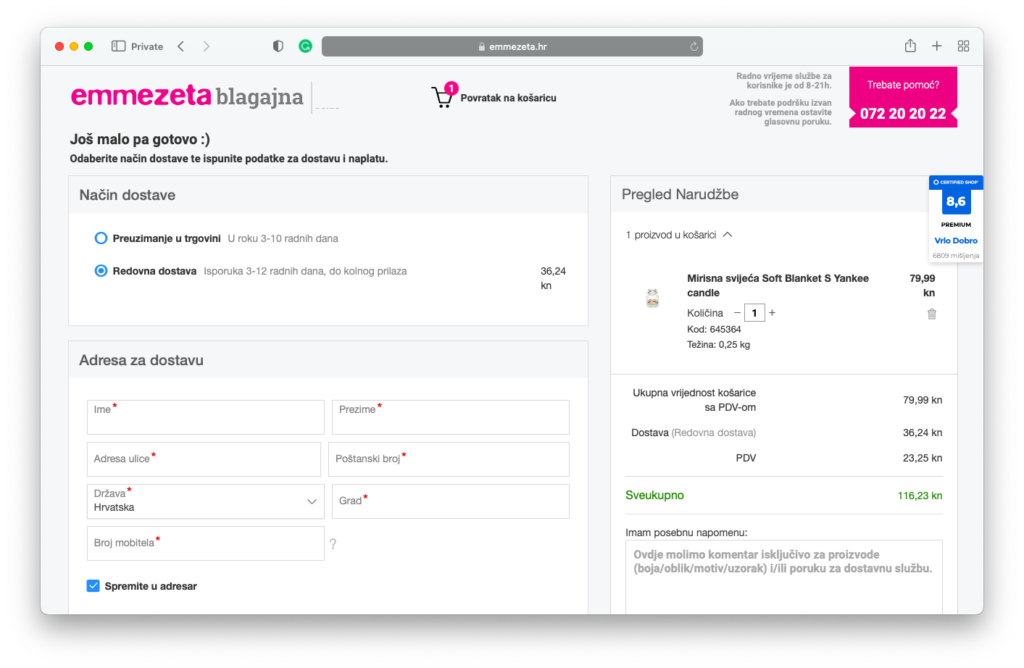Click the Ime input field
This screenshot has height=668, width=1024.
(x=206, y=417)
